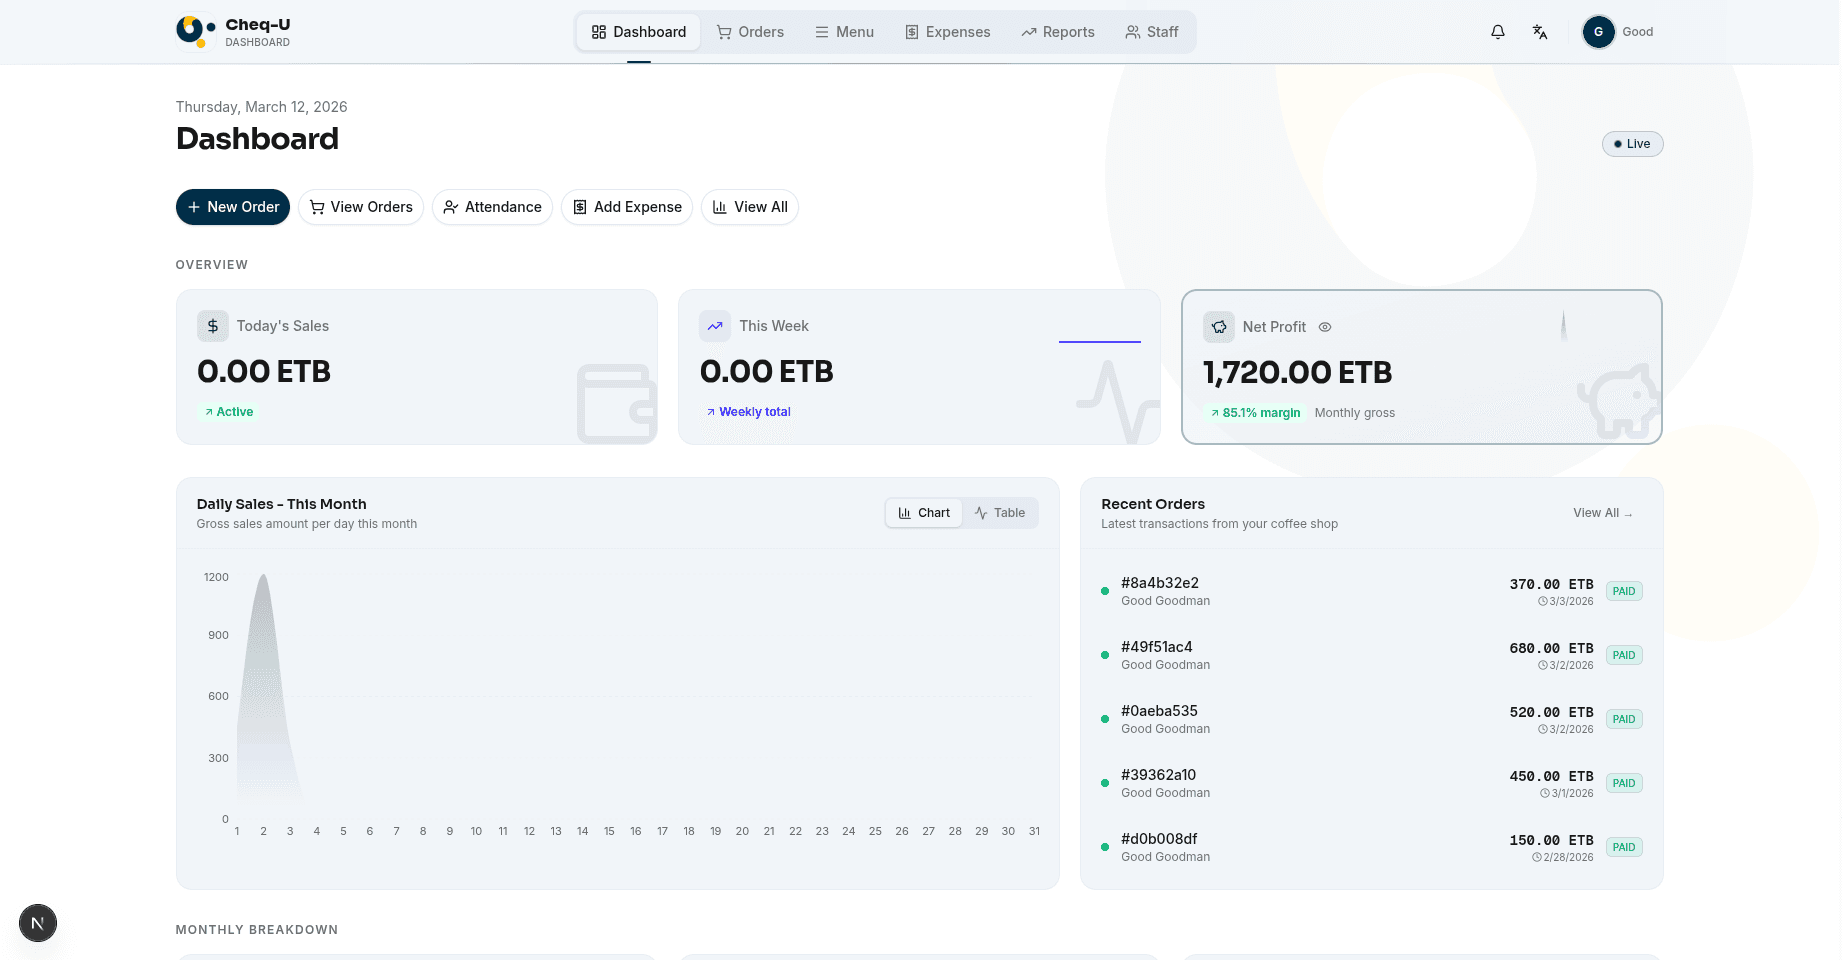Open the Expenses tab

(947, 32)
